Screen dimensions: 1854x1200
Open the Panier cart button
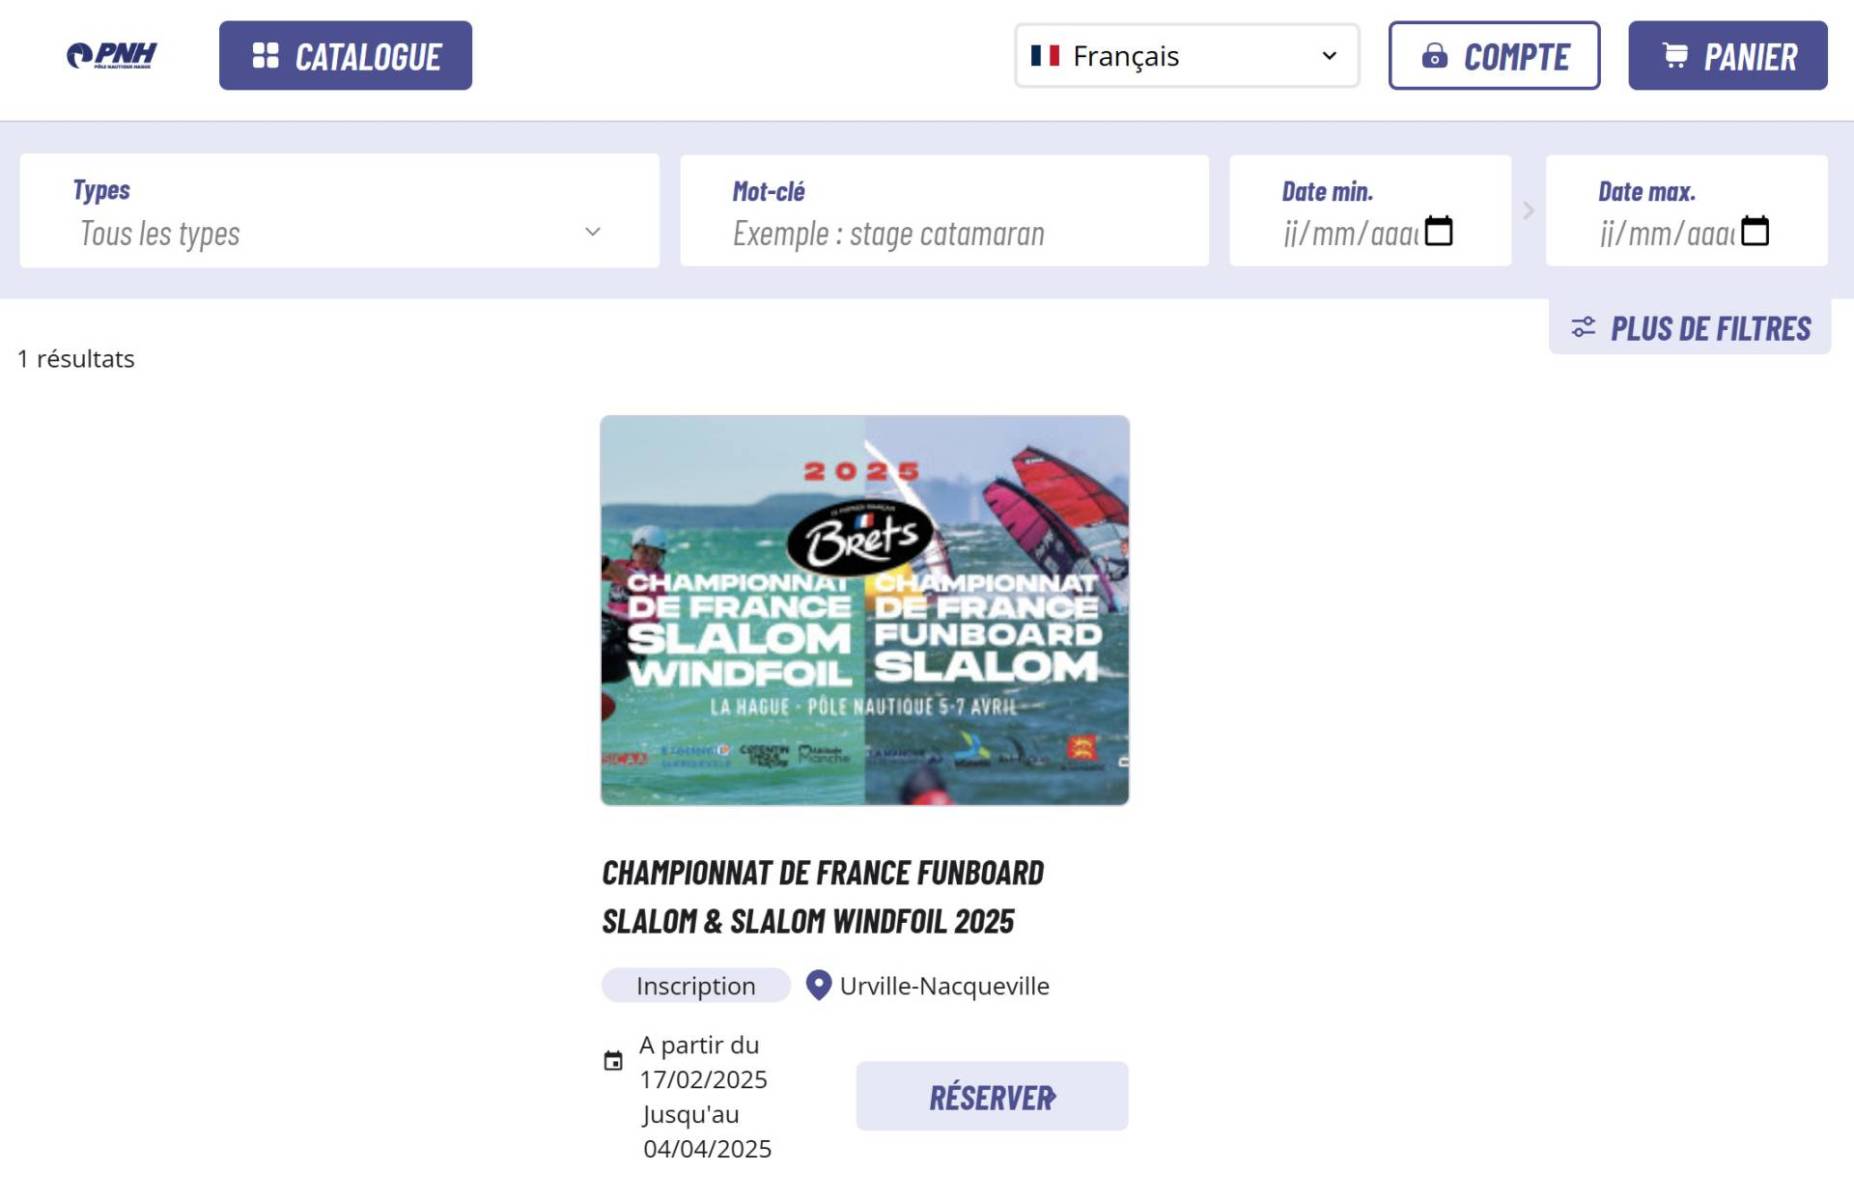point(1727,56)
